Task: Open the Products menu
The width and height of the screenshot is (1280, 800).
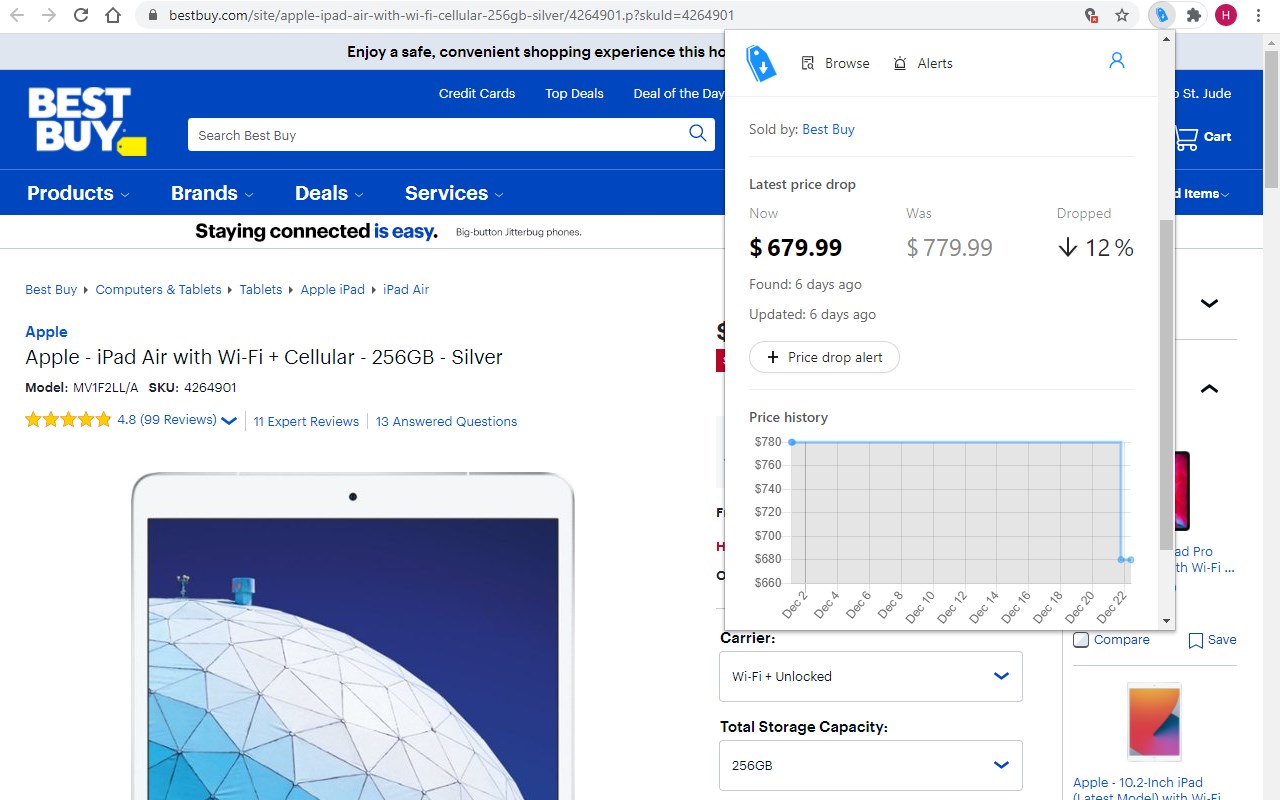Action: pyautogui.click(x=78, y=193)
